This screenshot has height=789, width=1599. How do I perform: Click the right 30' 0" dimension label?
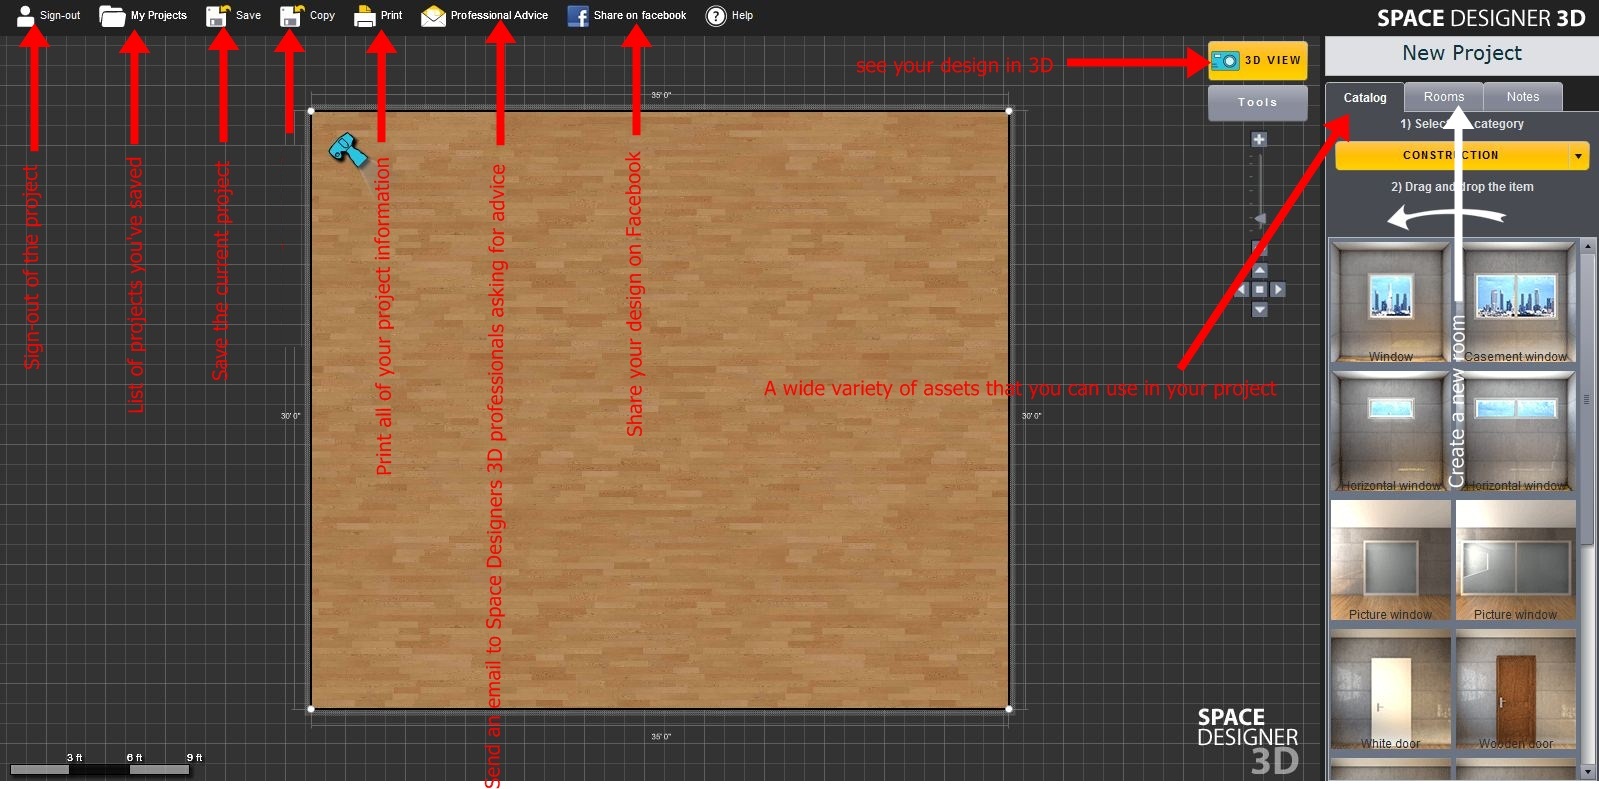(x=1031, y=416)
